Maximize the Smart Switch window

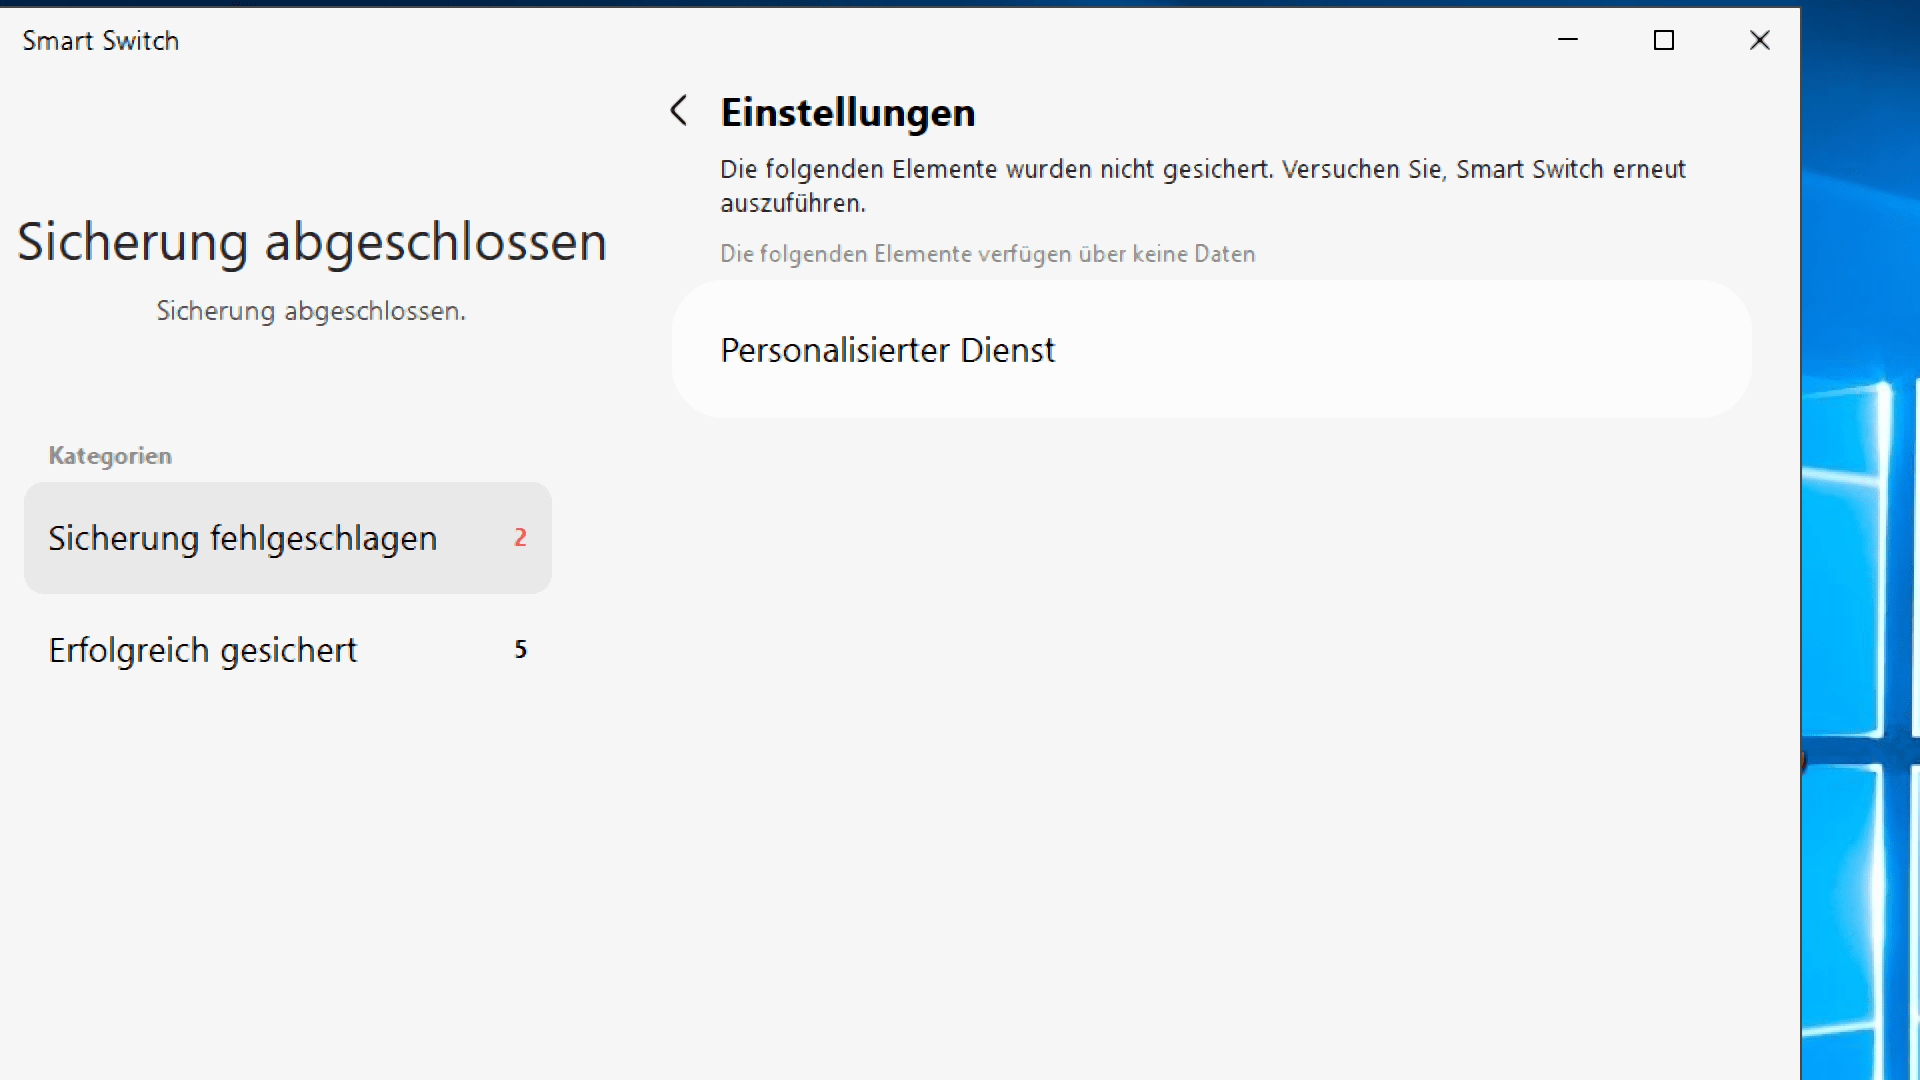(1663, 40)
